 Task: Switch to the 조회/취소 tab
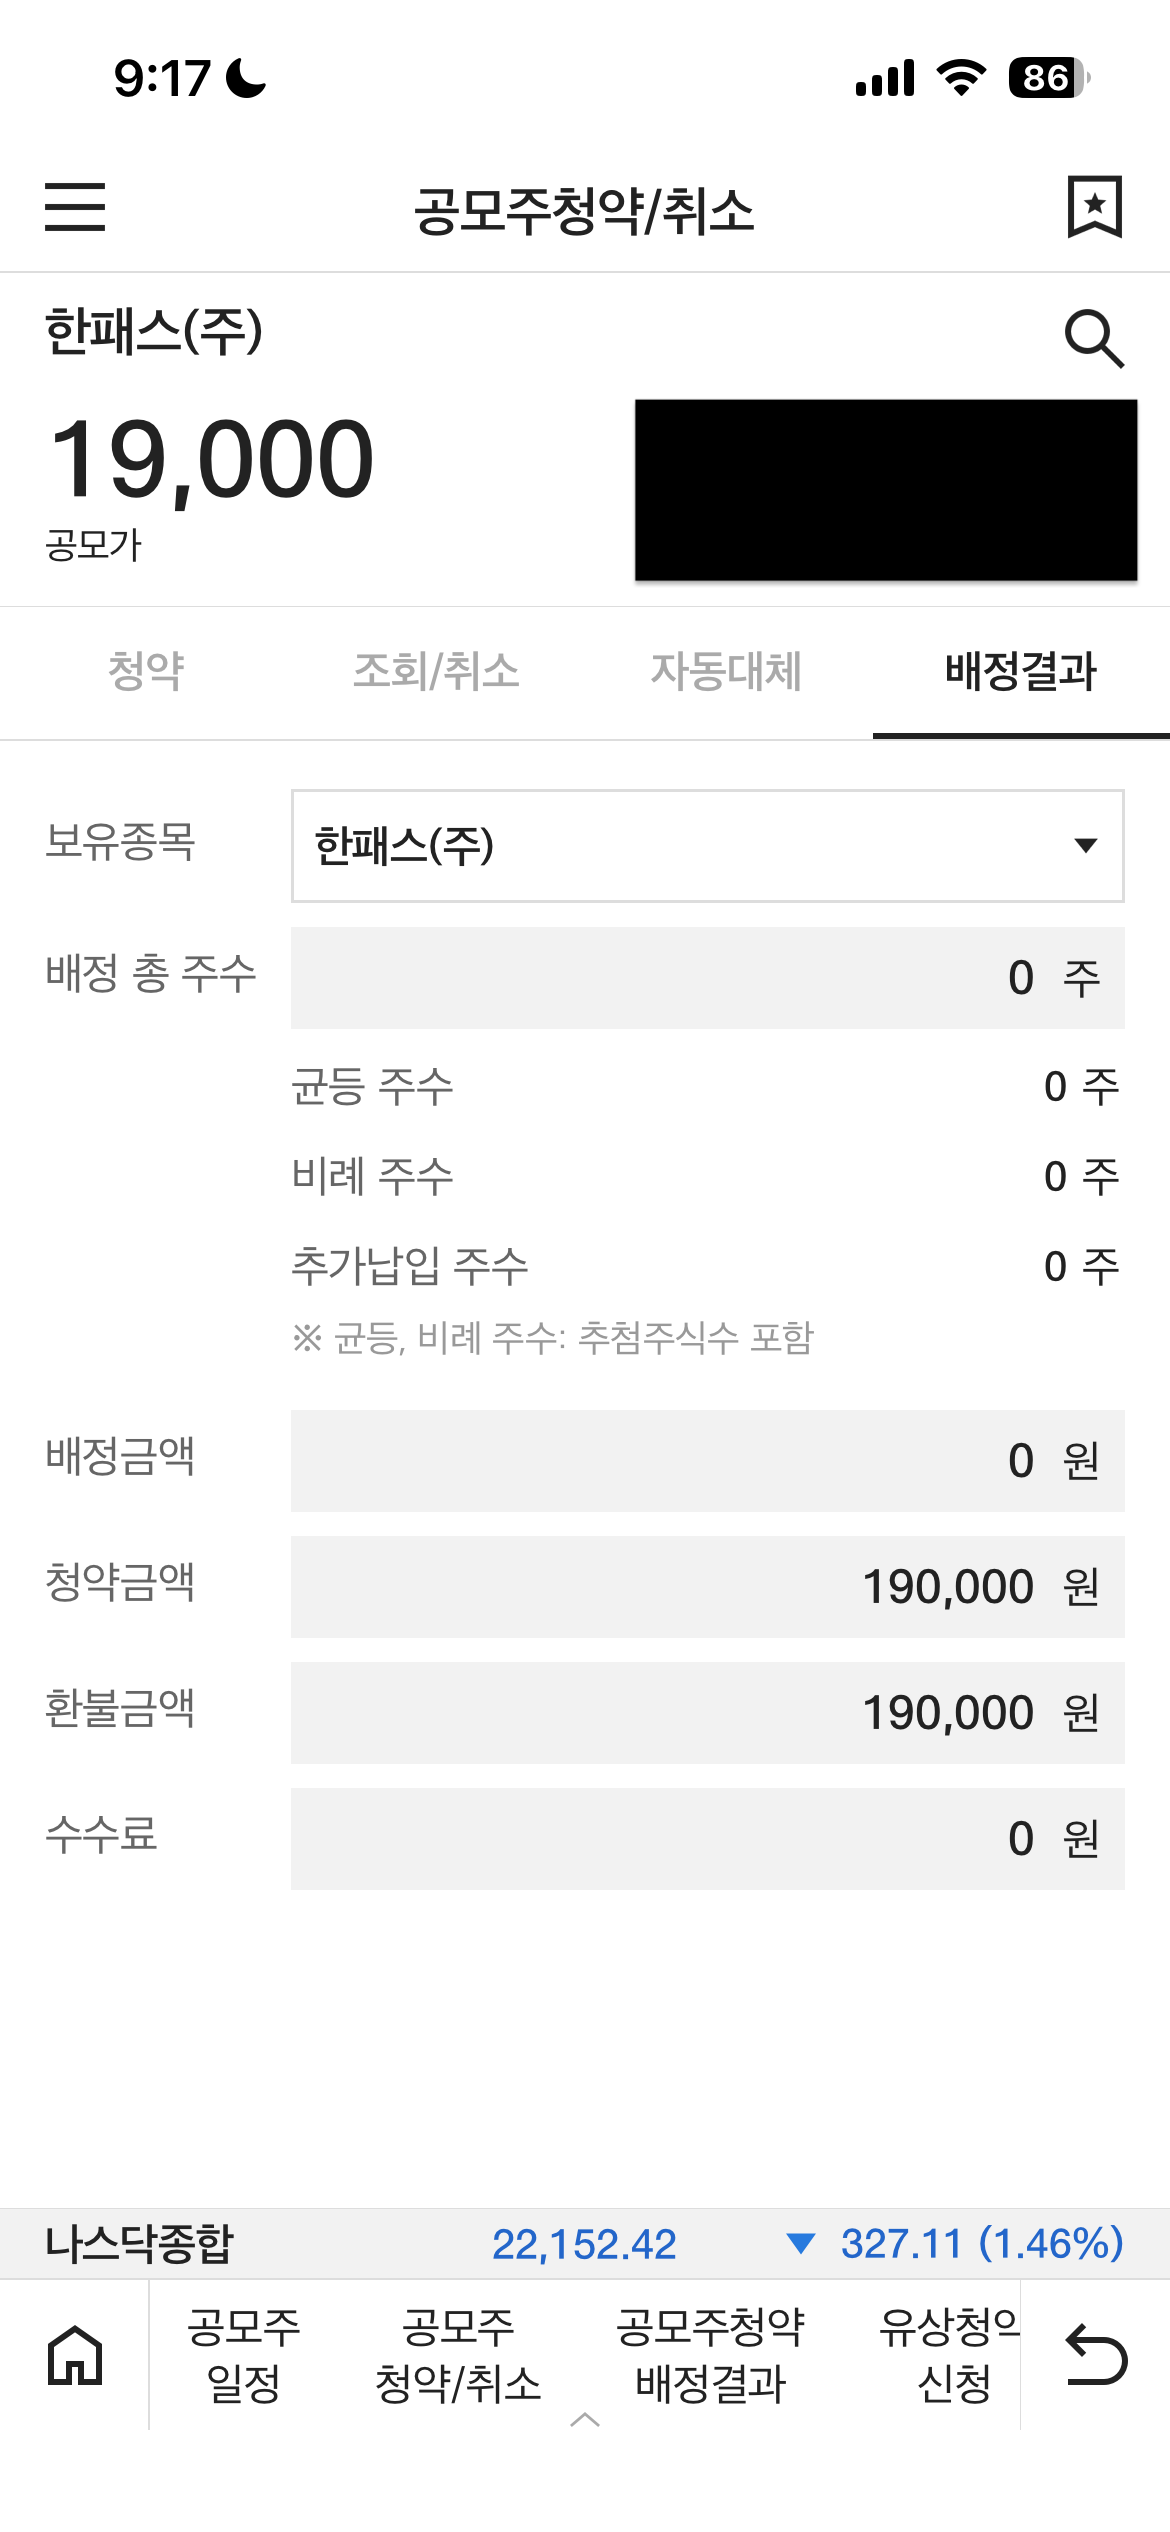point(436,671)
